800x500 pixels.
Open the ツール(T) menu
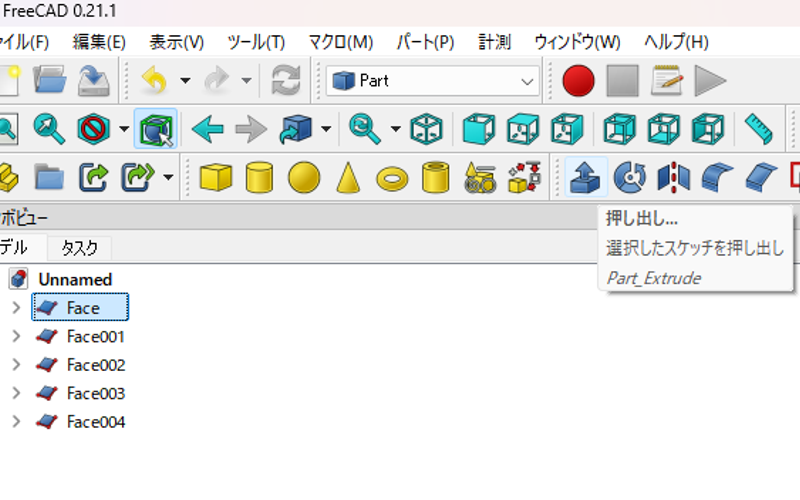pos(256,42)
